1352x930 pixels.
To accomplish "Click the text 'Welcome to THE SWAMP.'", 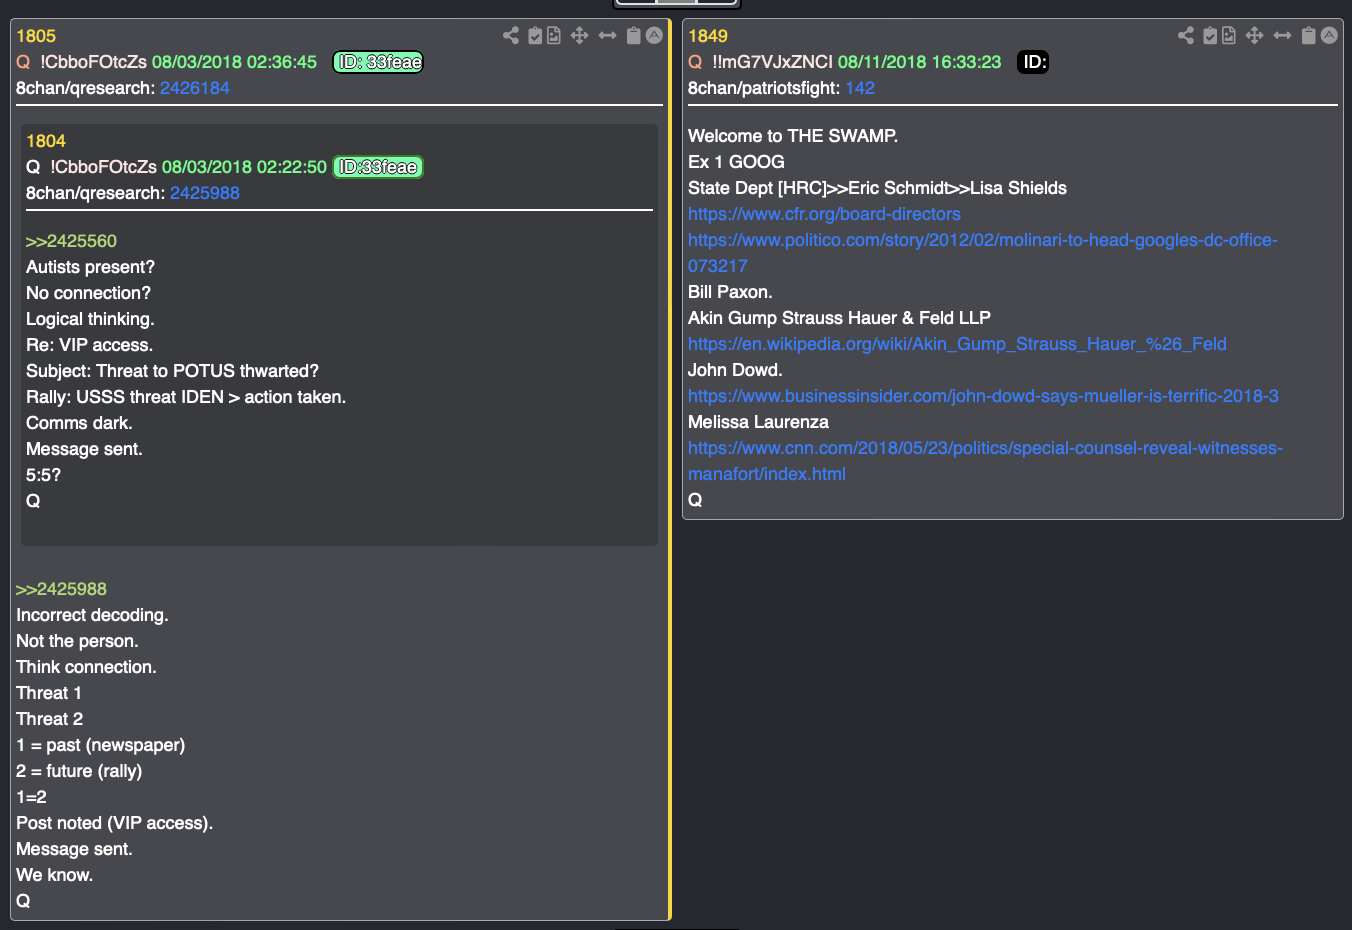I will pyautogui.click(x=793, y=136).
